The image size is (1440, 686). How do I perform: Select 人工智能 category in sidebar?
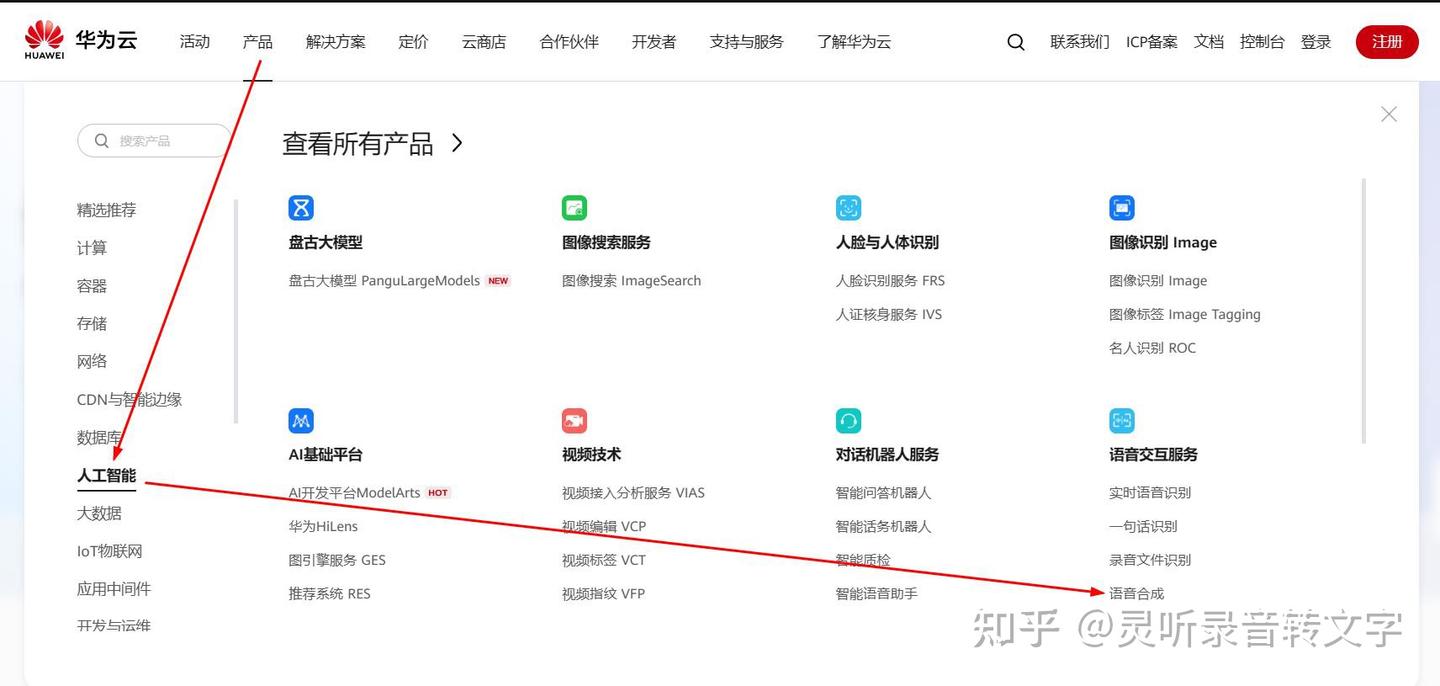[x=107, y=476]
